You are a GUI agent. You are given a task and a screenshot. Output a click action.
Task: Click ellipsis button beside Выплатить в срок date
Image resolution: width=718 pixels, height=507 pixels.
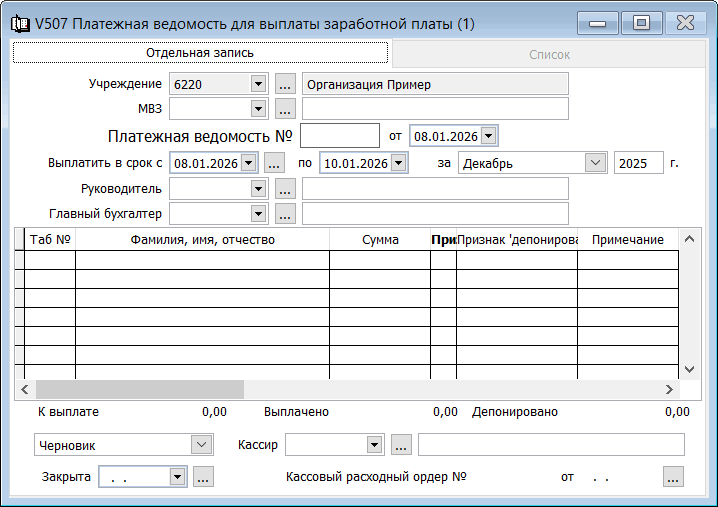(x=275, y=163)
